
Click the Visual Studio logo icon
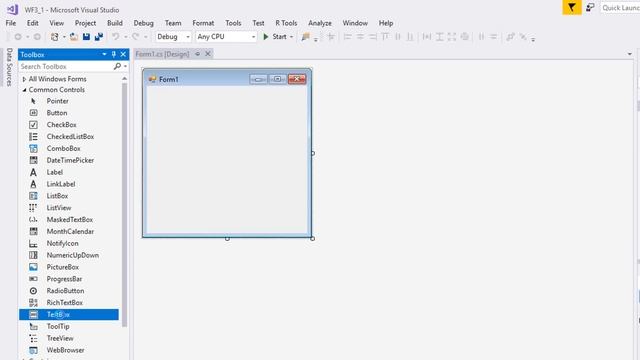12,9
